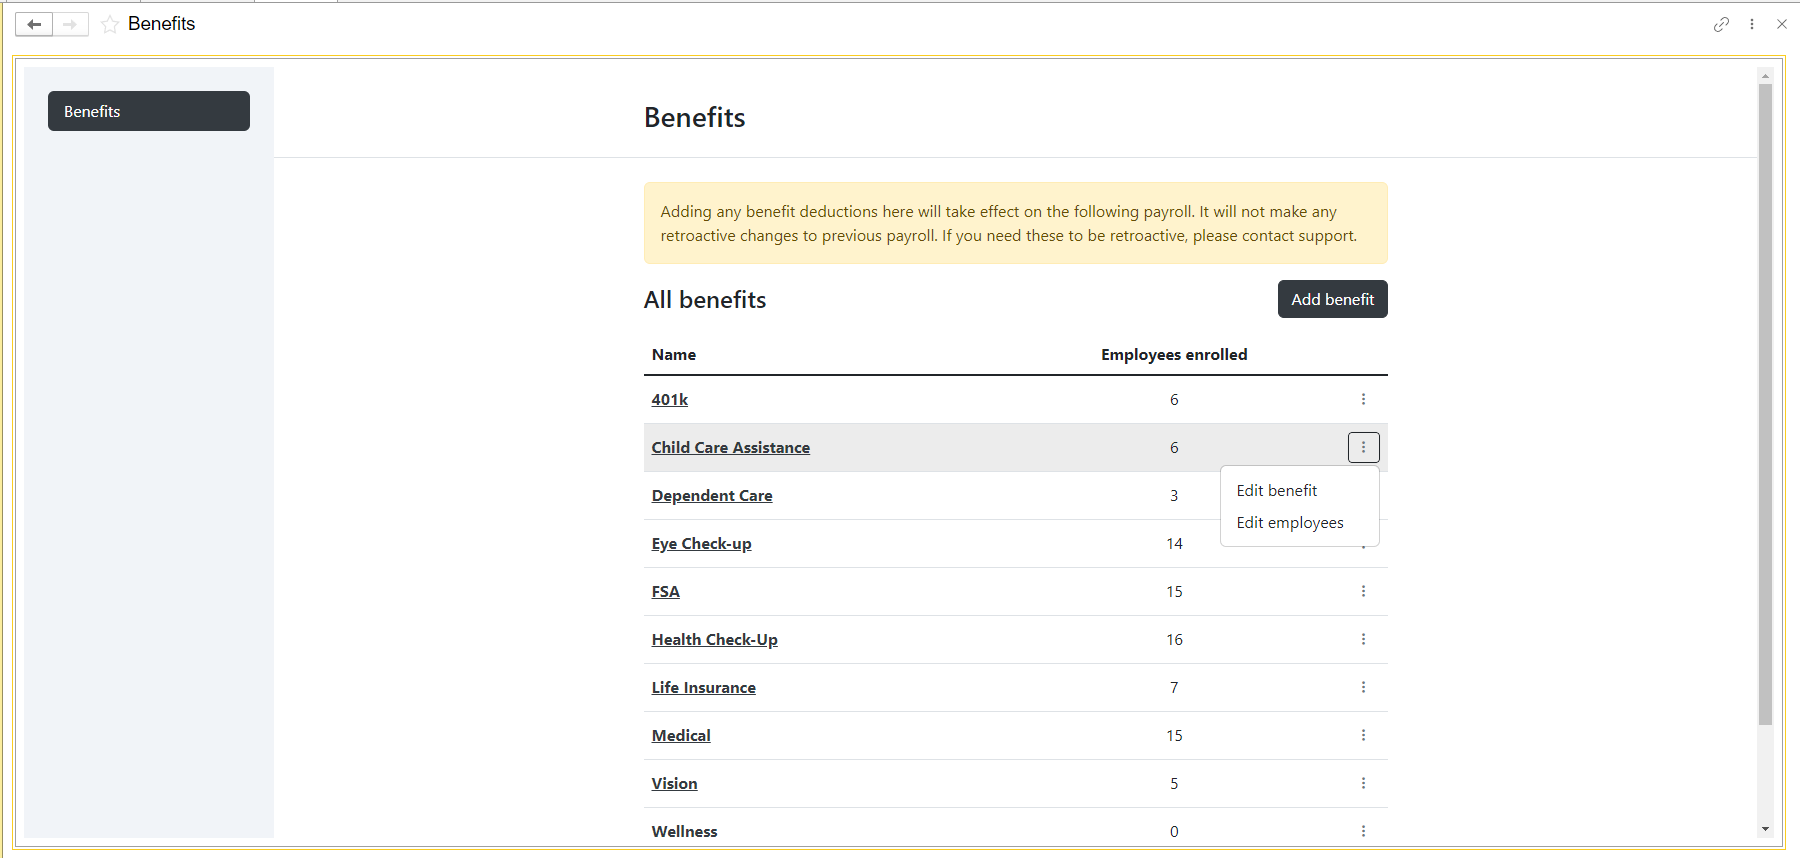
Task: Open the Medical benefit link
Action: pos(681,735)
